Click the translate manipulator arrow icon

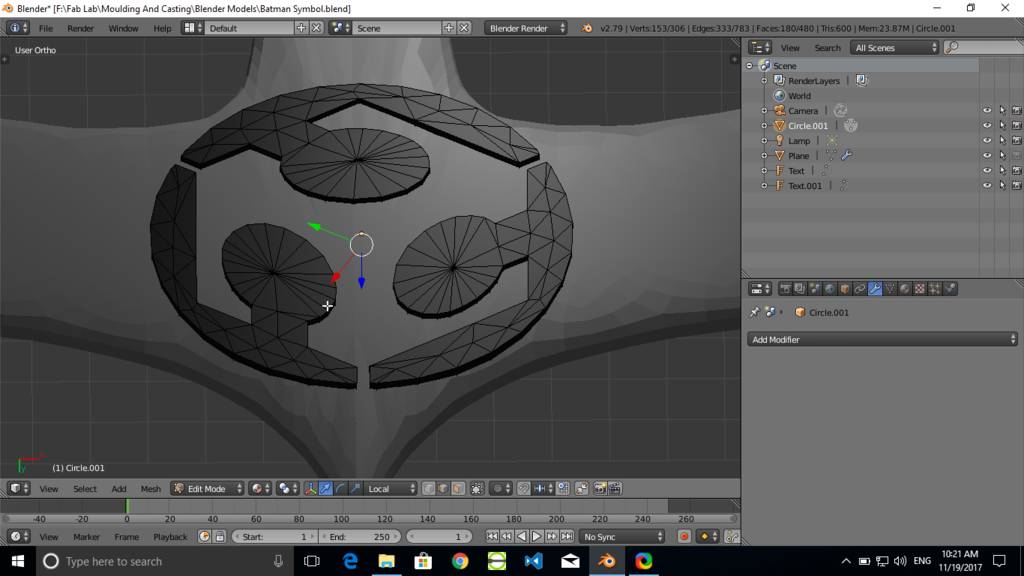pyautogui.click(x=325, y=489)
